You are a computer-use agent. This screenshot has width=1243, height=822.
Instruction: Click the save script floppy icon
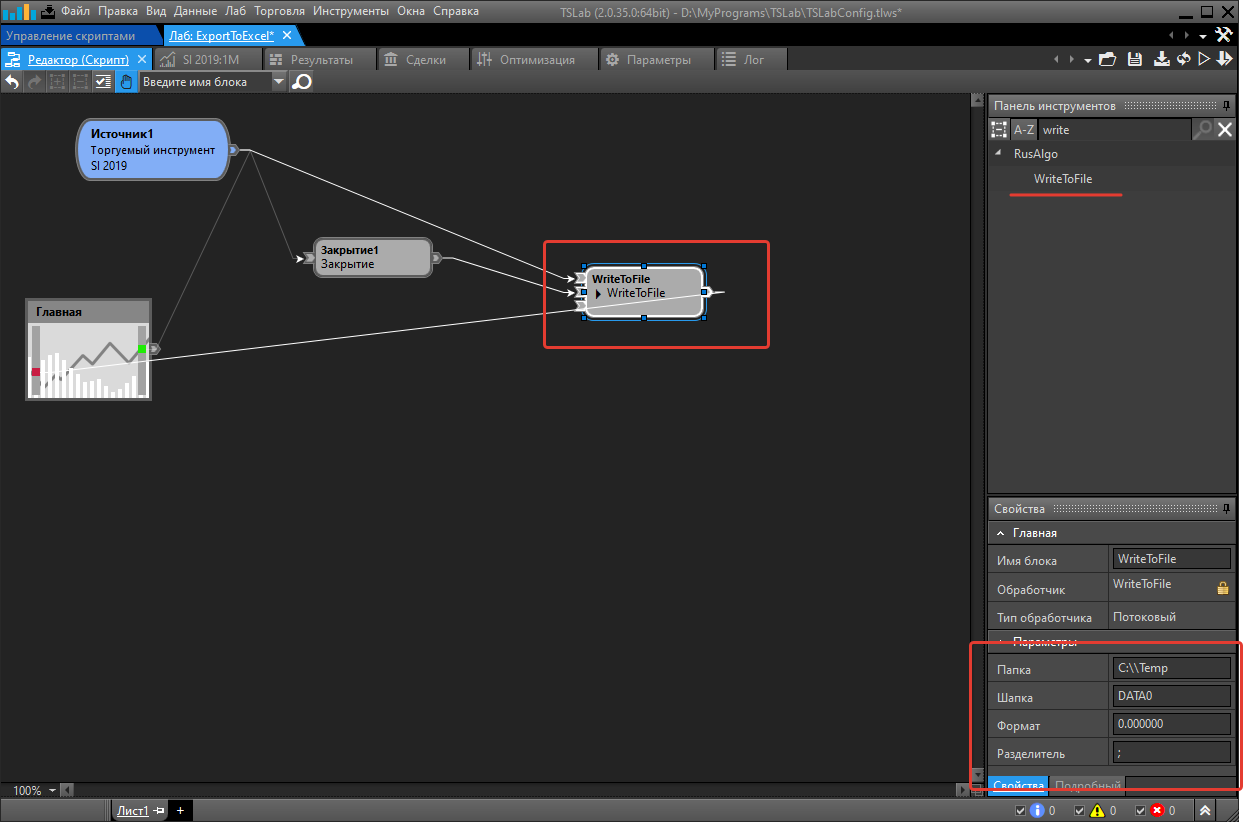pyautogui.click(x=1135, y=60)
